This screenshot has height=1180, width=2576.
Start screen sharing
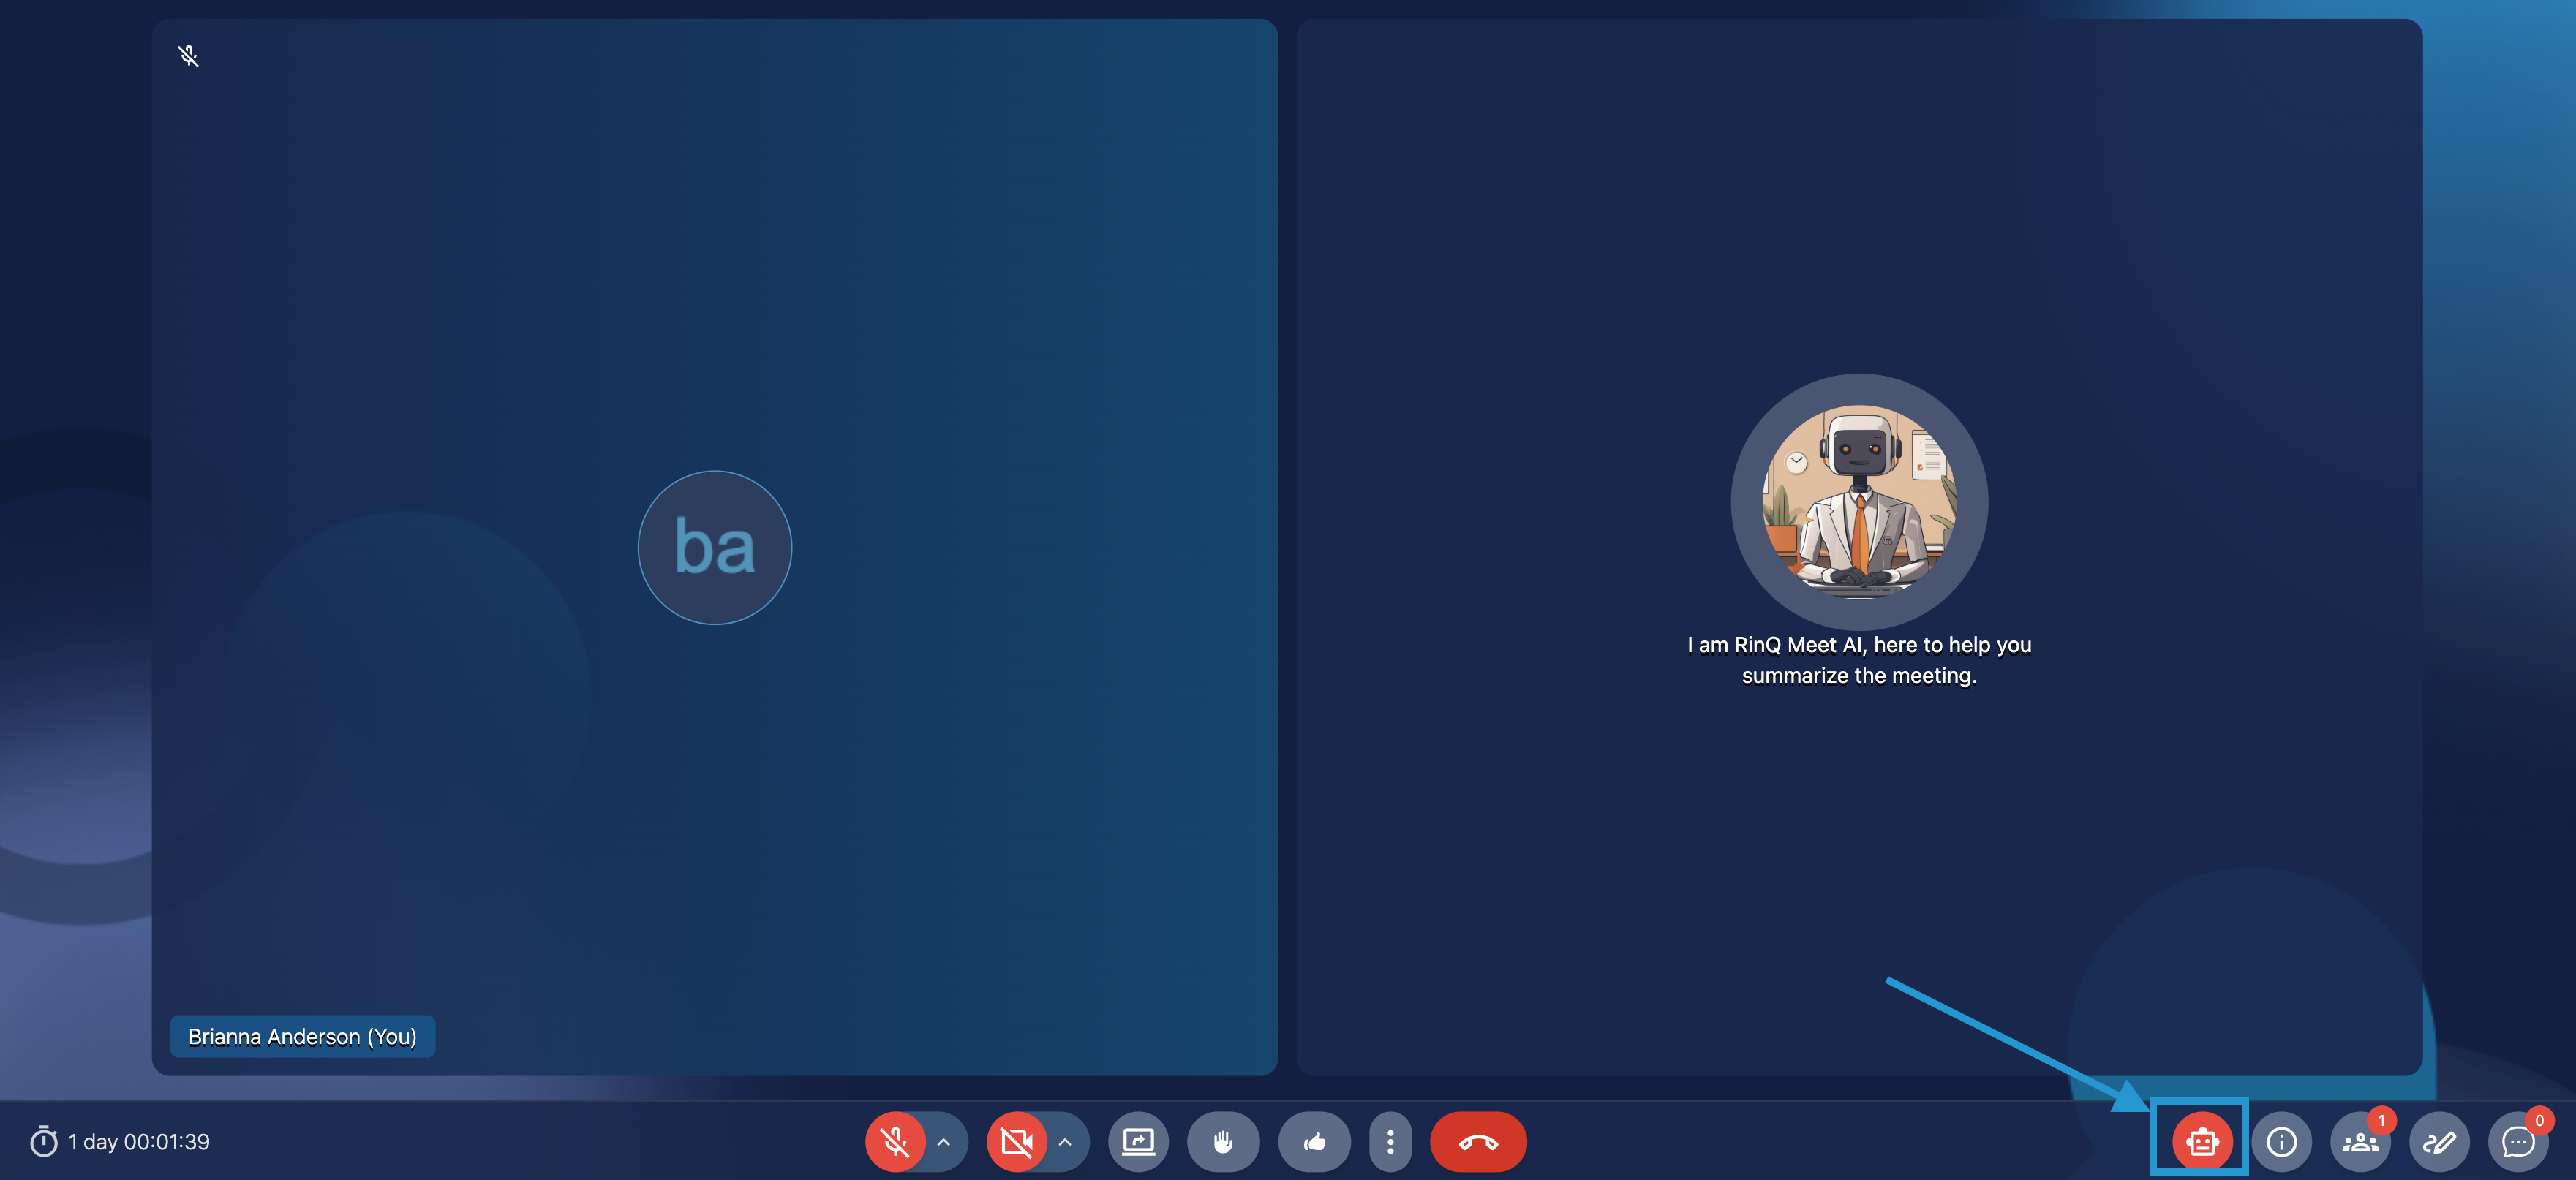click(1139, 1142)
